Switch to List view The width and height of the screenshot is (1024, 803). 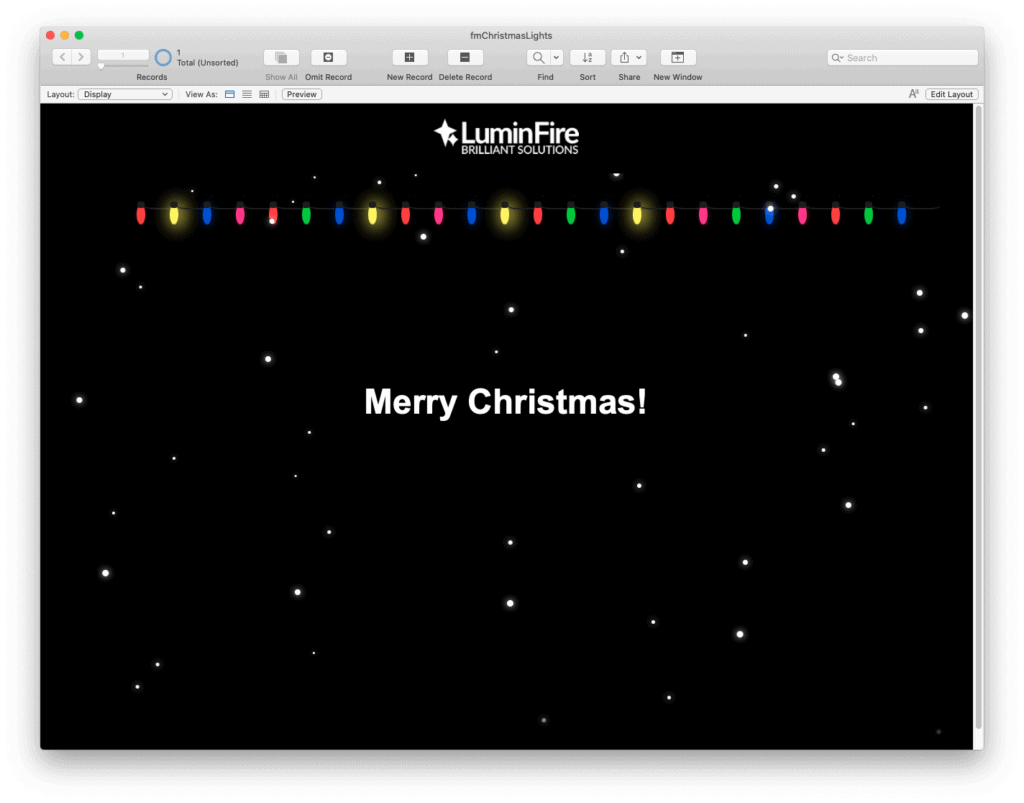(x=246, y=93)
